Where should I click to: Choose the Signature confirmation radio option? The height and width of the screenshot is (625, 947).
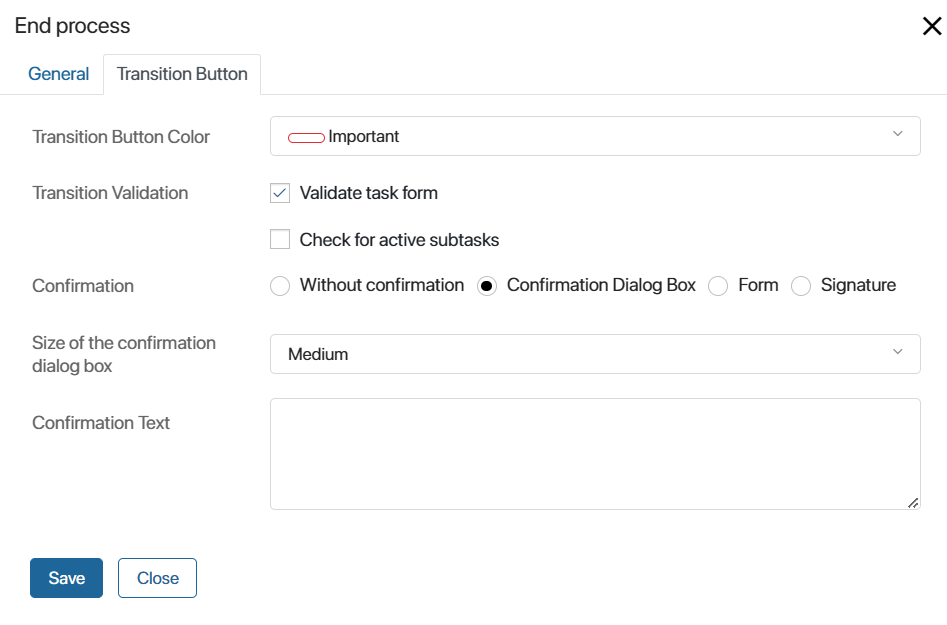coord(801,286)
